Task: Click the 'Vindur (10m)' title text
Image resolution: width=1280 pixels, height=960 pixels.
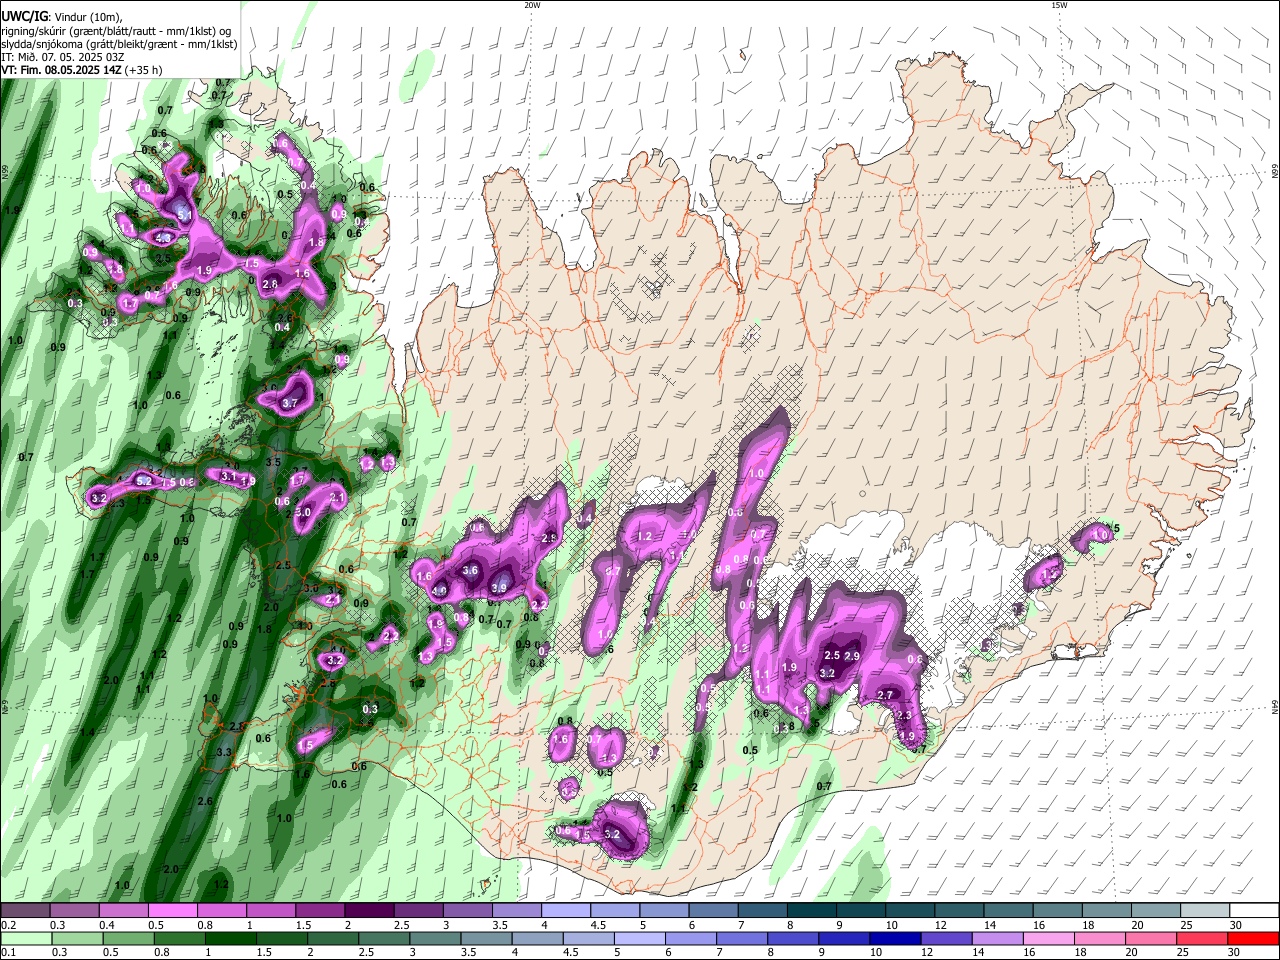Action: [86, 17]
